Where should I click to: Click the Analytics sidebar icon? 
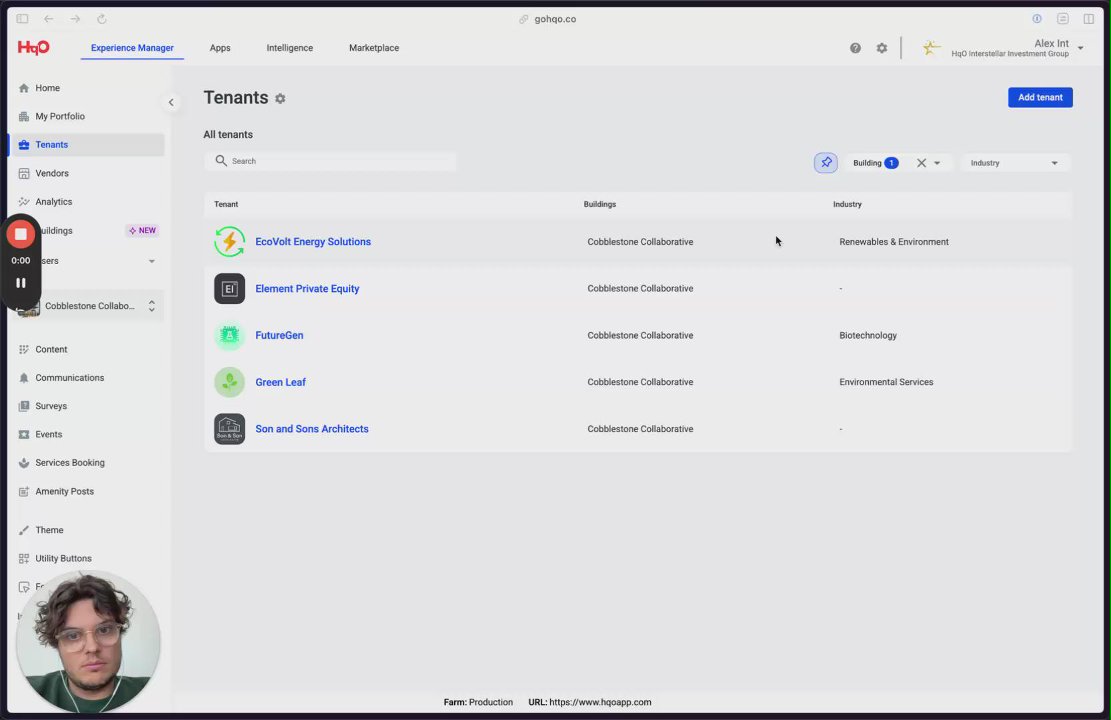(x=24, y=202)
